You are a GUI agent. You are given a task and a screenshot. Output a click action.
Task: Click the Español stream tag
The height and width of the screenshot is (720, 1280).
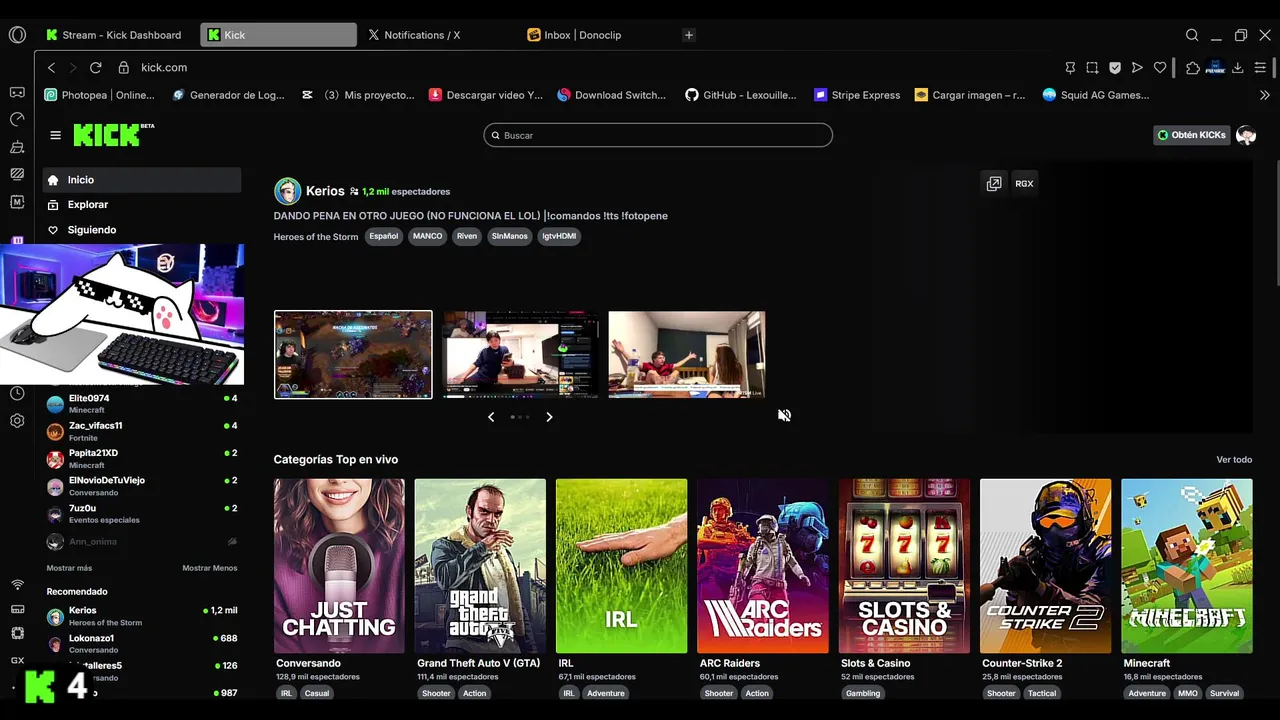coord(384,237)
